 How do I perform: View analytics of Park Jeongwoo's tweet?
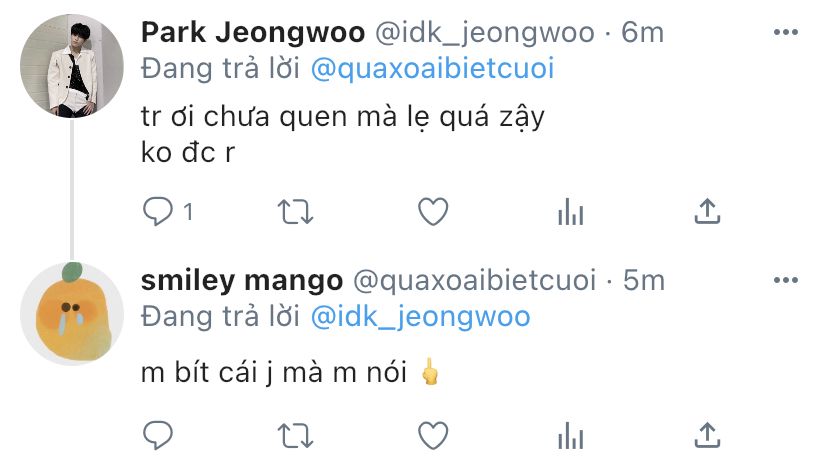(571, 212)
